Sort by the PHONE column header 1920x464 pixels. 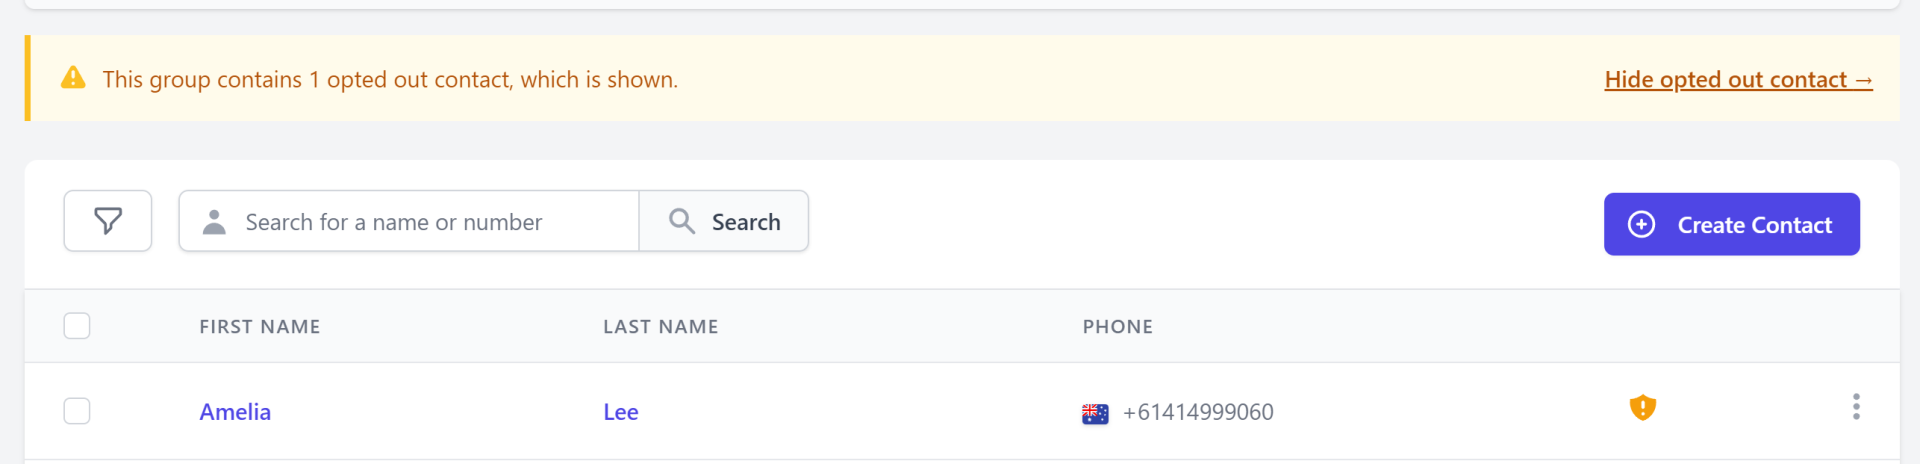tap(1118, 327)
